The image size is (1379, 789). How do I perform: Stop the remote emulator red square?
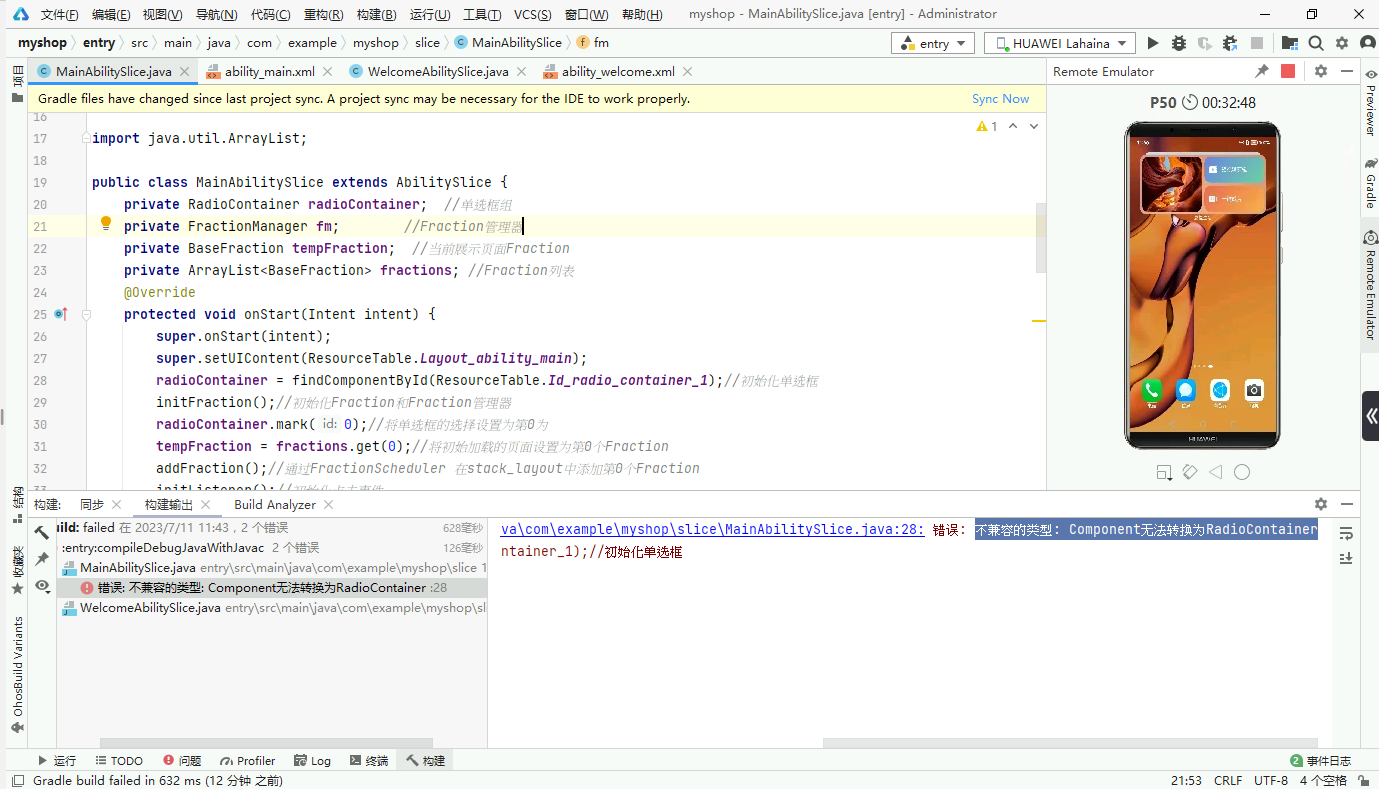click(x=1288, y=71)
